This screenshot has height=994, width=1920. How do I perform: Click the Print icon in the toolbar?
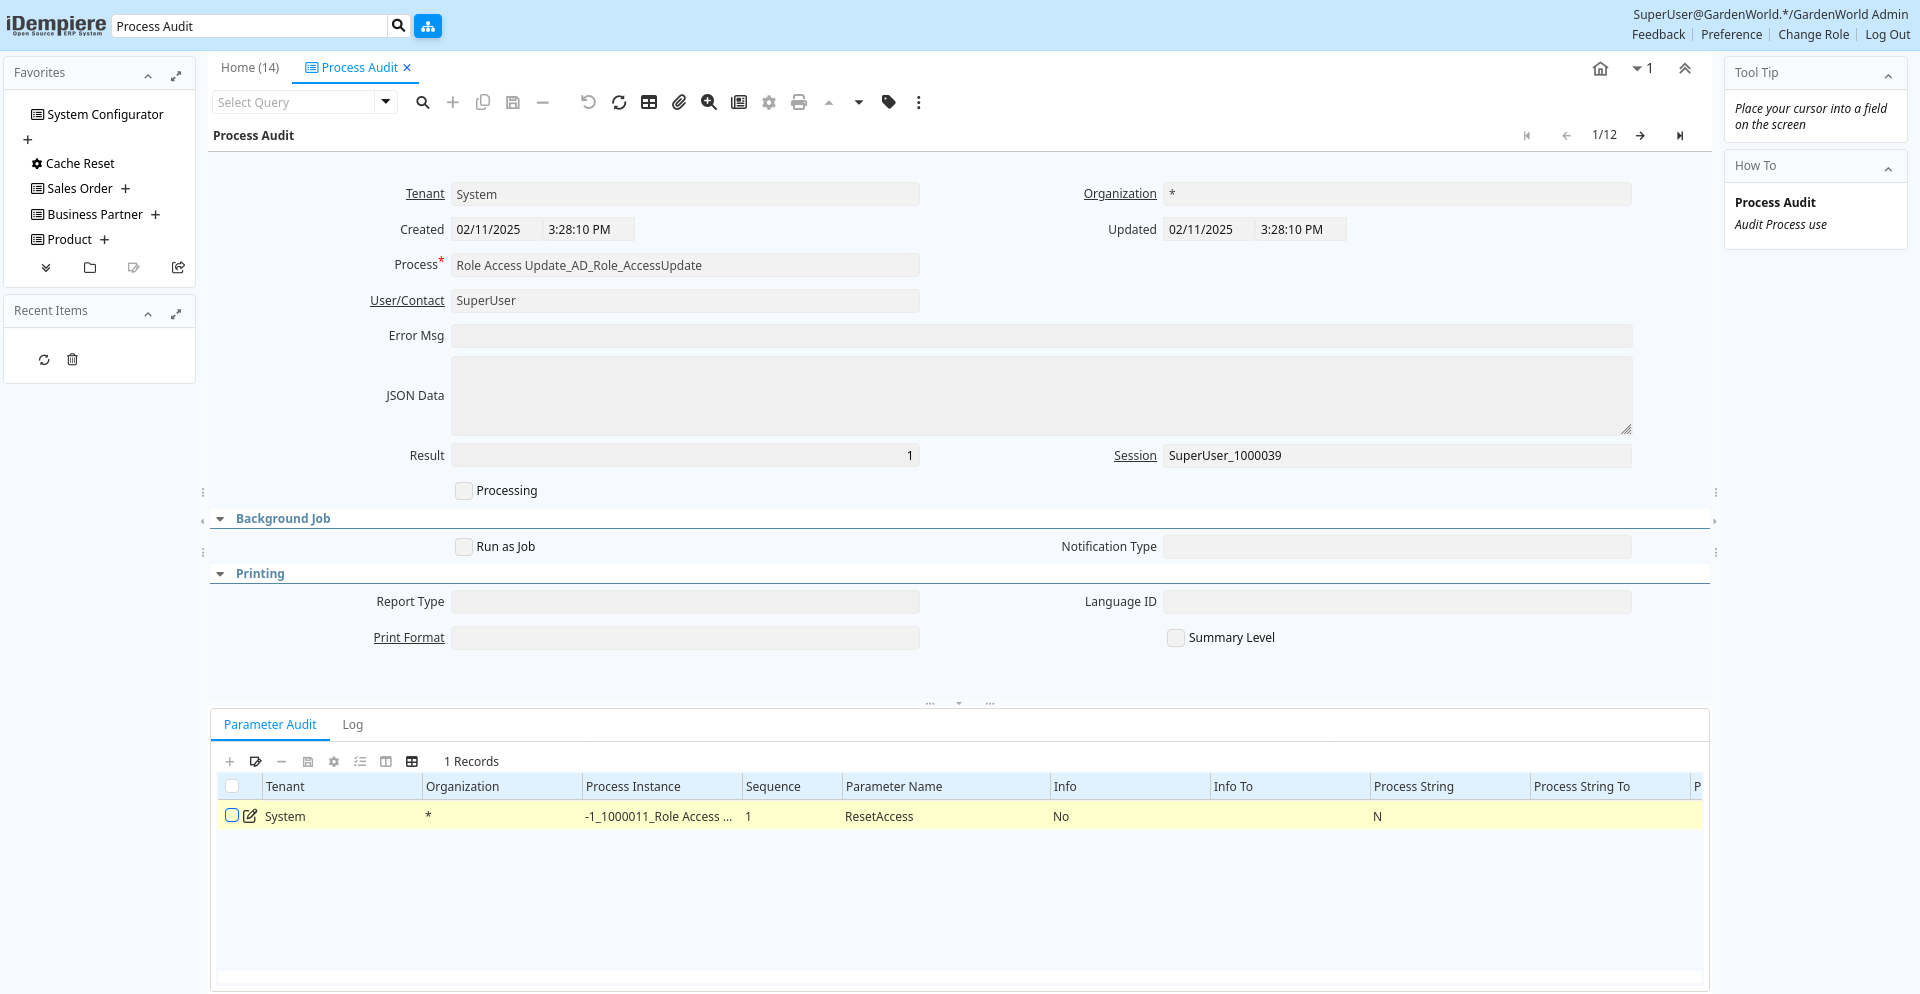tap(799, 102)
